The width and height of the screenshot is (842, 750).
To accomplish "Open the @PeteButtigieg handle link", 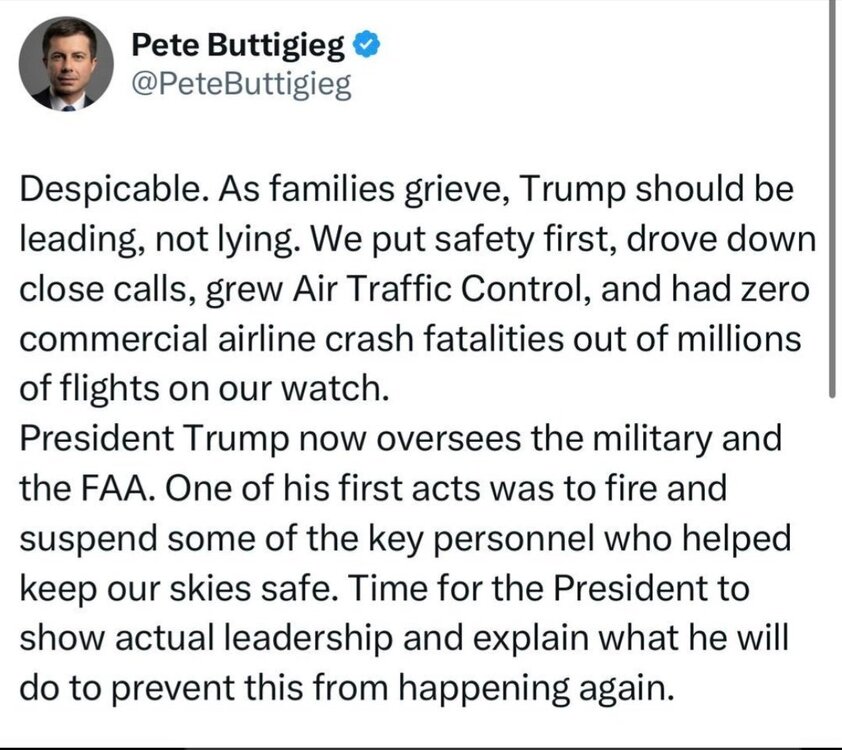I will (241, 85).
